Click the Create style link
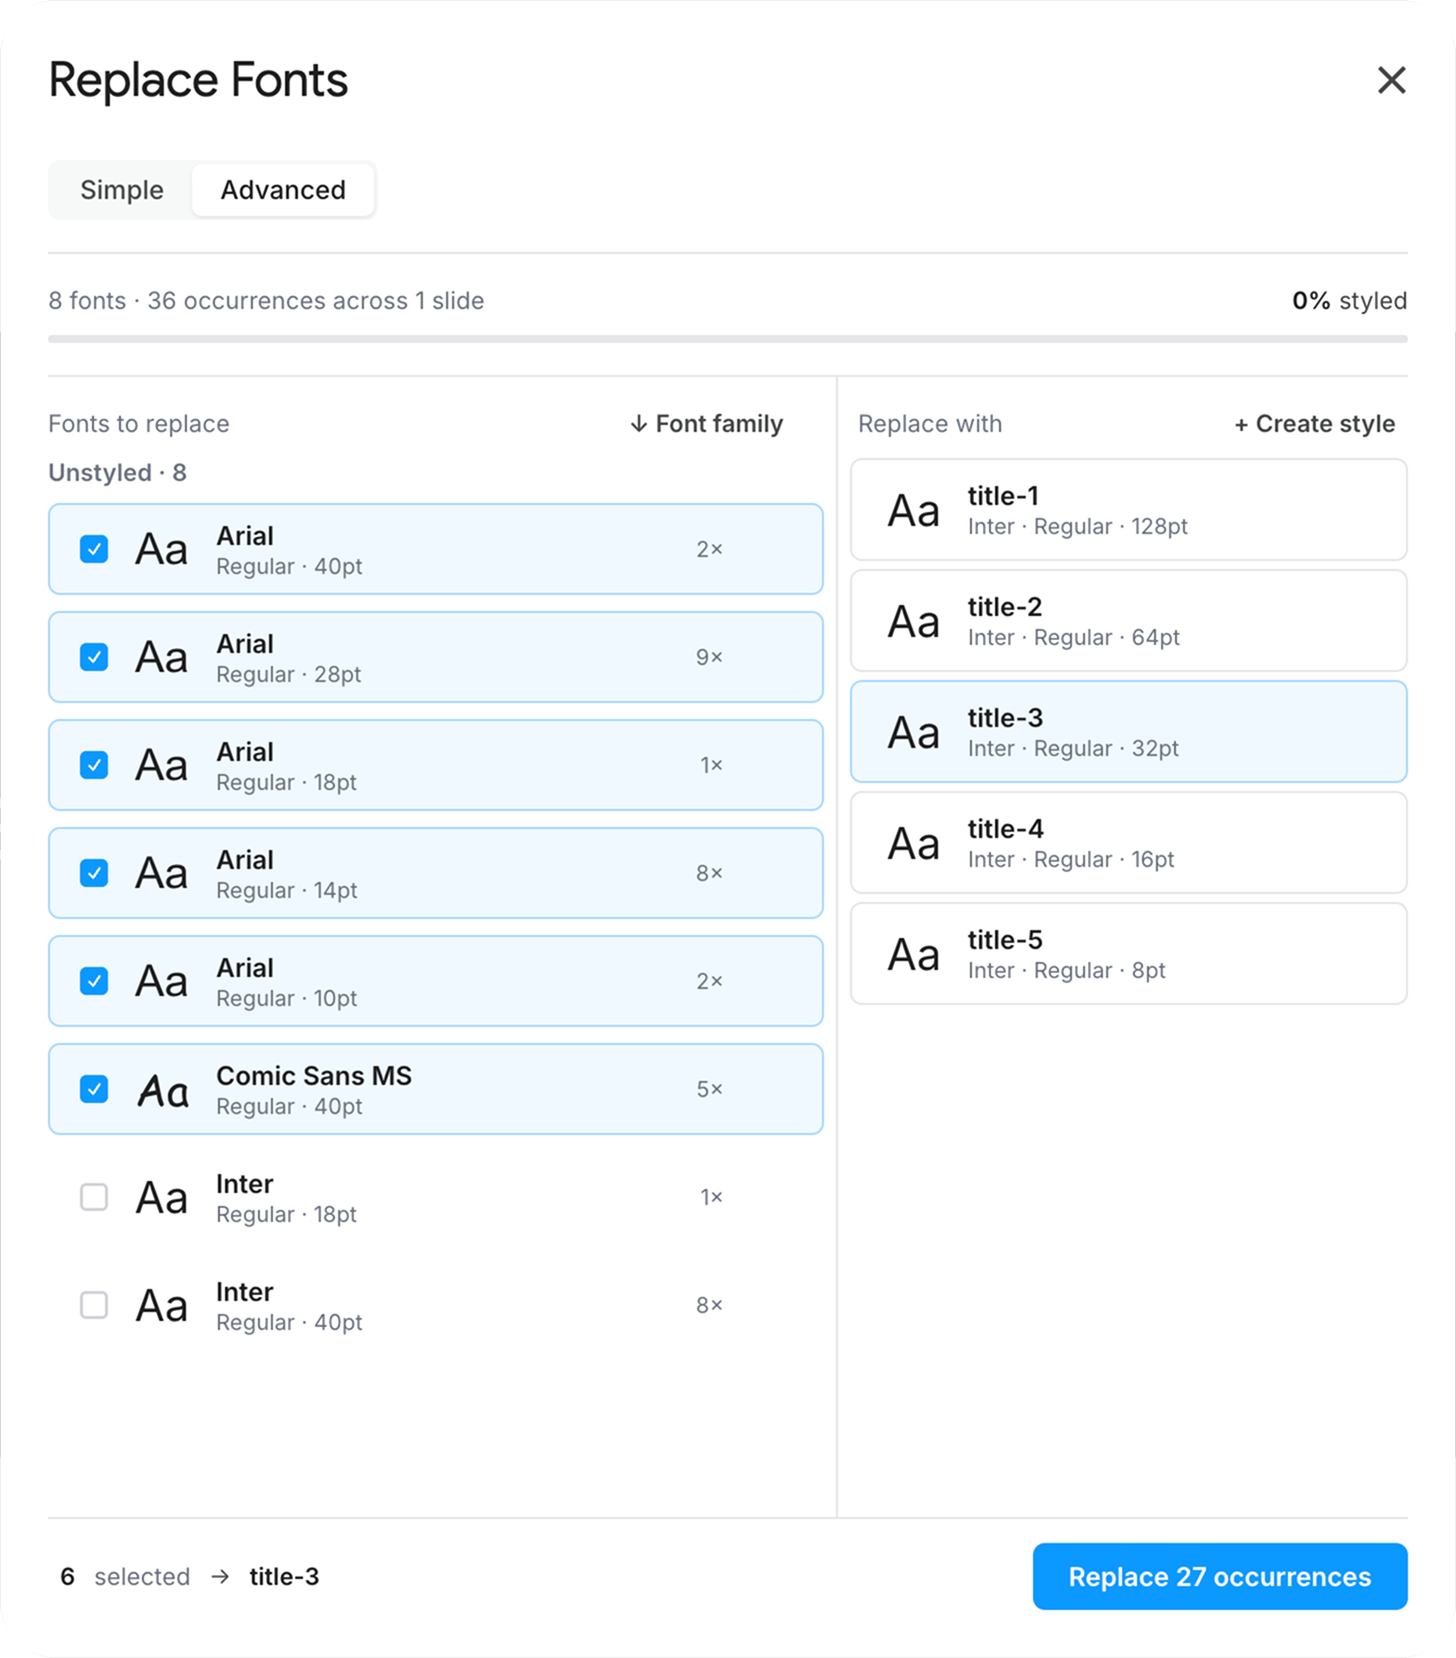Image resolution: width=1456 pixels, height=1658 pixels. (1314, 424)
